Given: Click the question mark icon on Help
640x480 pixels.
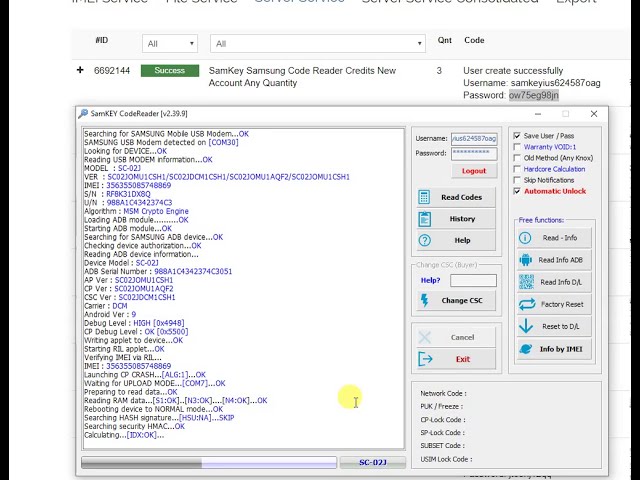Looking at the screenshot, I should tap(424, 240).
